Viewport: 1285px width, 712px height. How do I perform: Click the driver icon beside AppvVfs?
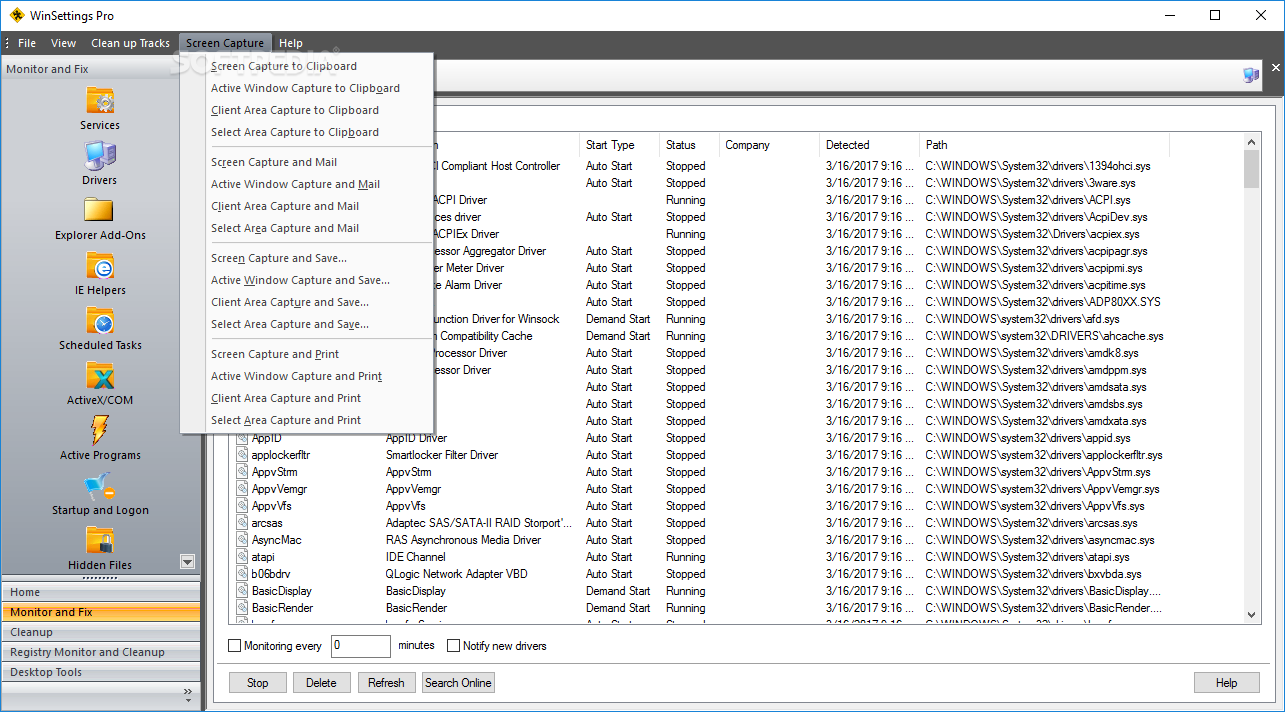242,506
